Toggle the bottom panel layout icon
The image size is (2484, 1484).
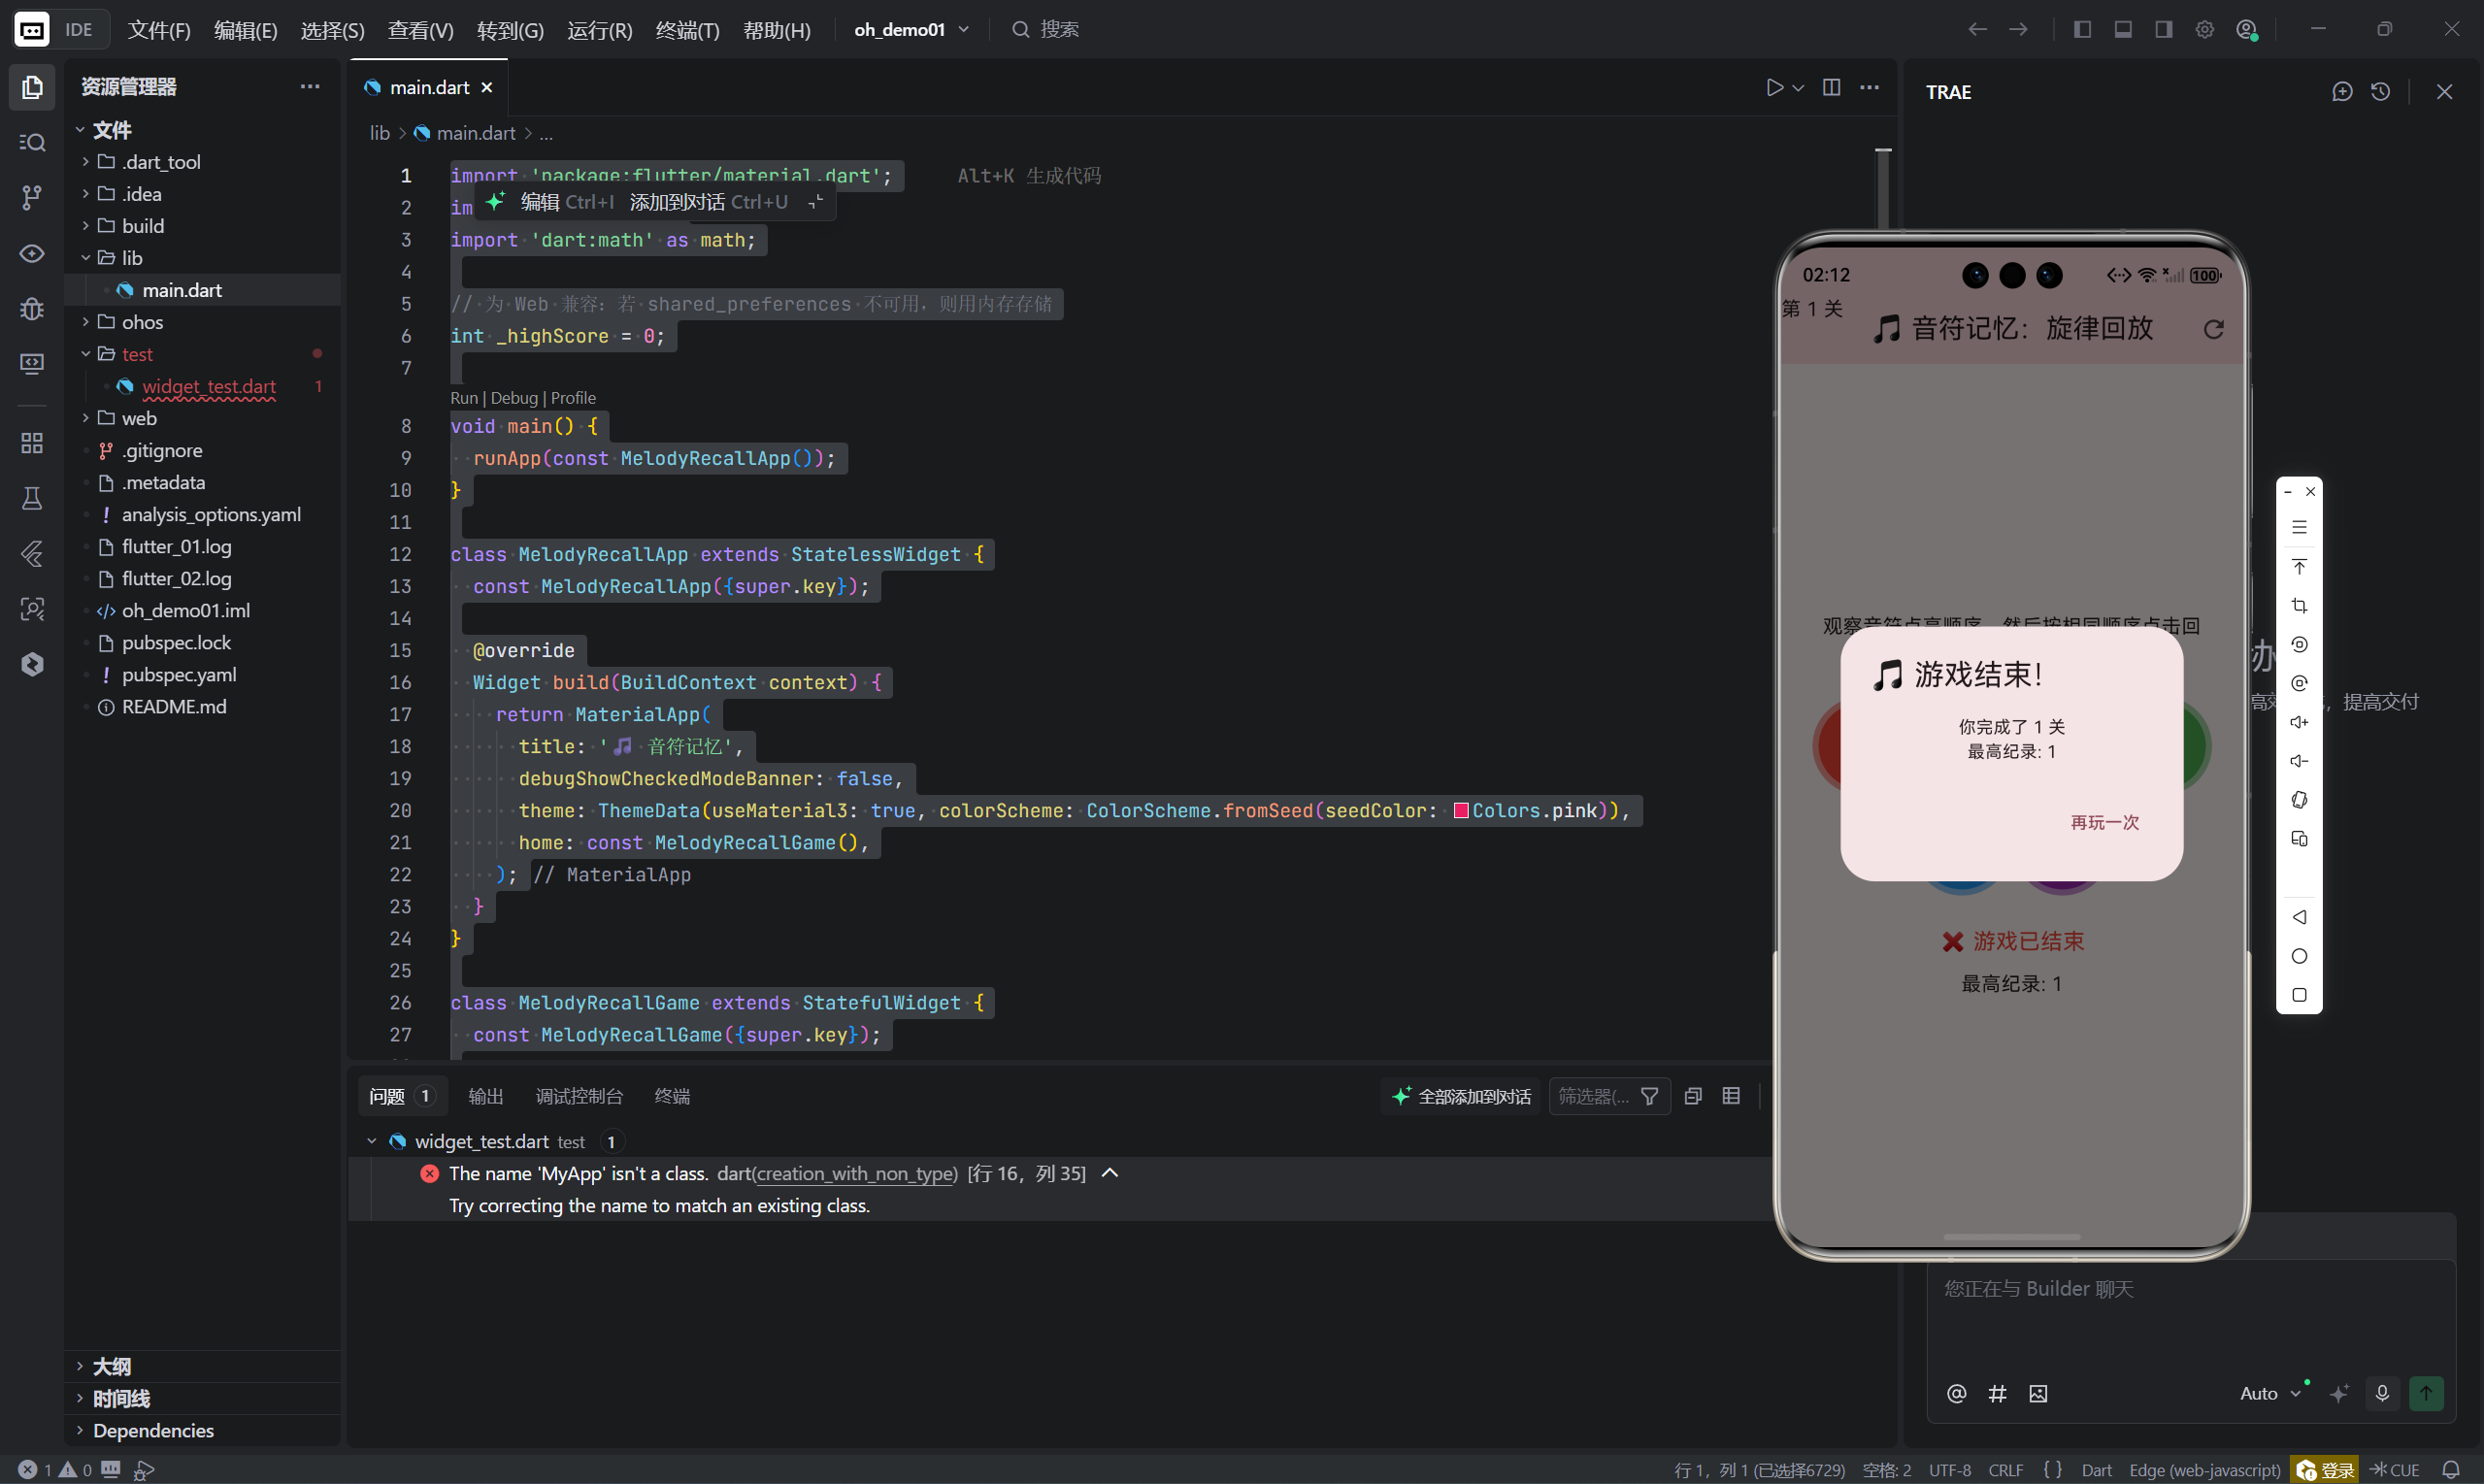[2123, 30]
